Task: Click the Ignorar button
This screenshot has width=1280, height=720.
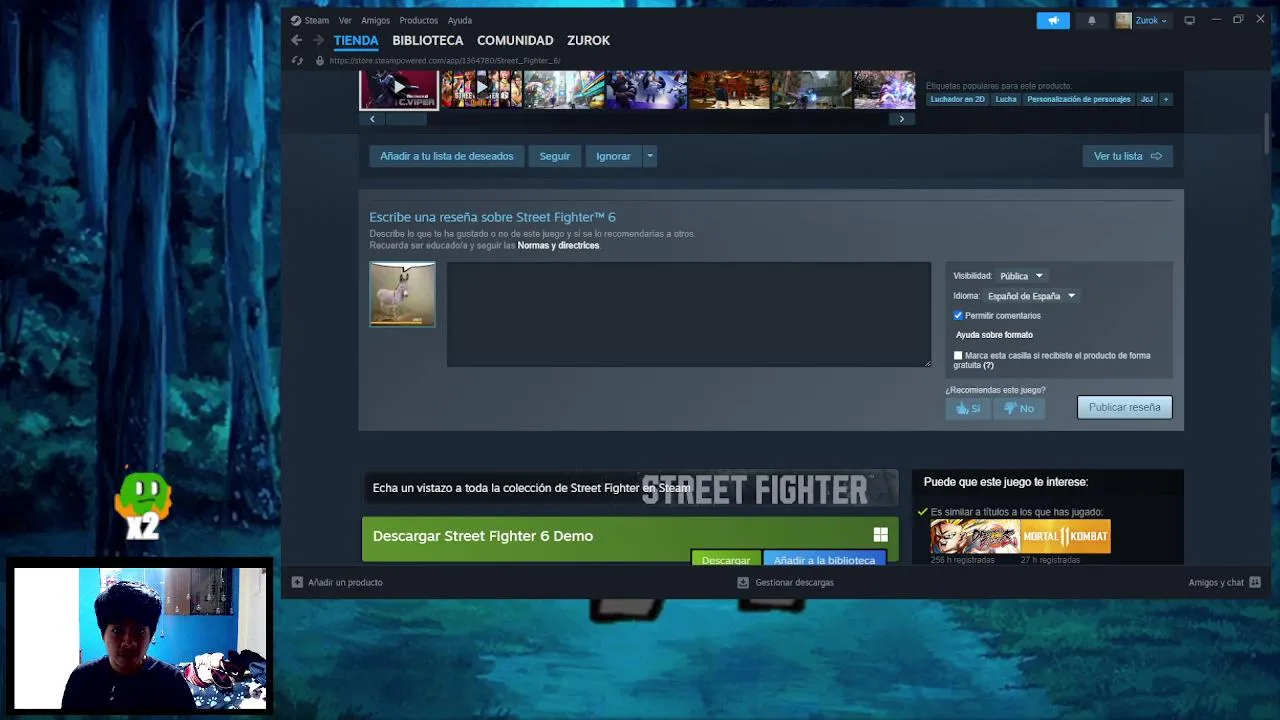Action: pos(613,156)
